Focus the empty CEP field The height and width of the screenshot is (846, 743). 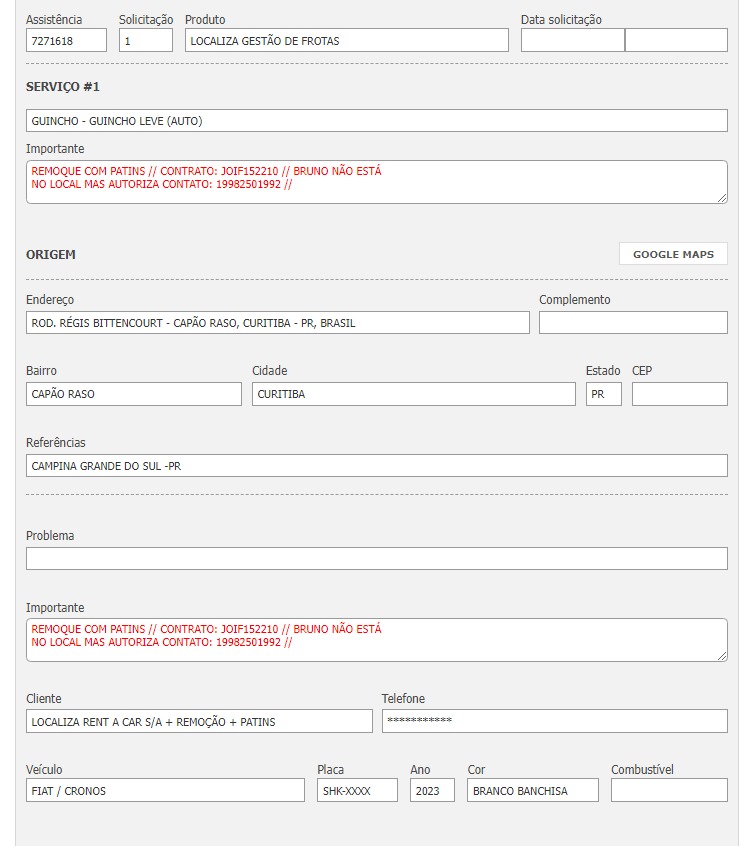[679, 394]
